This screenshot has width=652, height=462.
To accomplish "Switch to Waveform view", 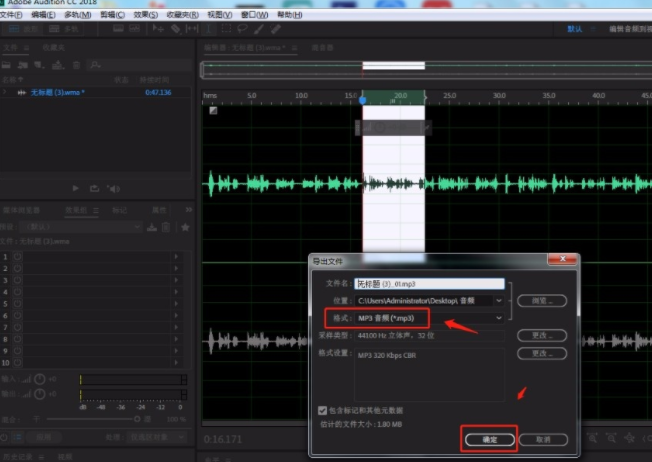I will point(22,29).
